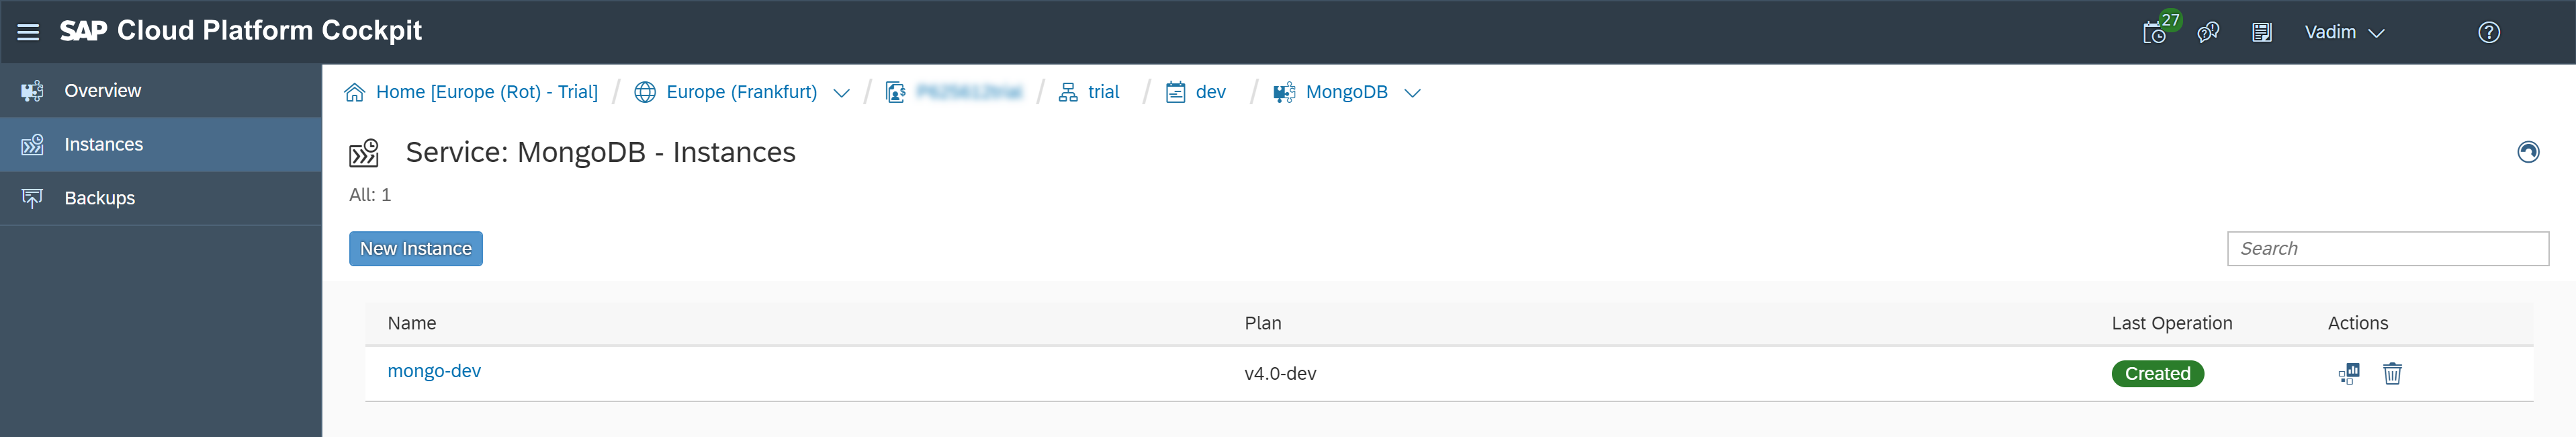Viewport: 2576px width, 437px height.
Task: Select Instances in the sidebar
Action: pos(103,144)
